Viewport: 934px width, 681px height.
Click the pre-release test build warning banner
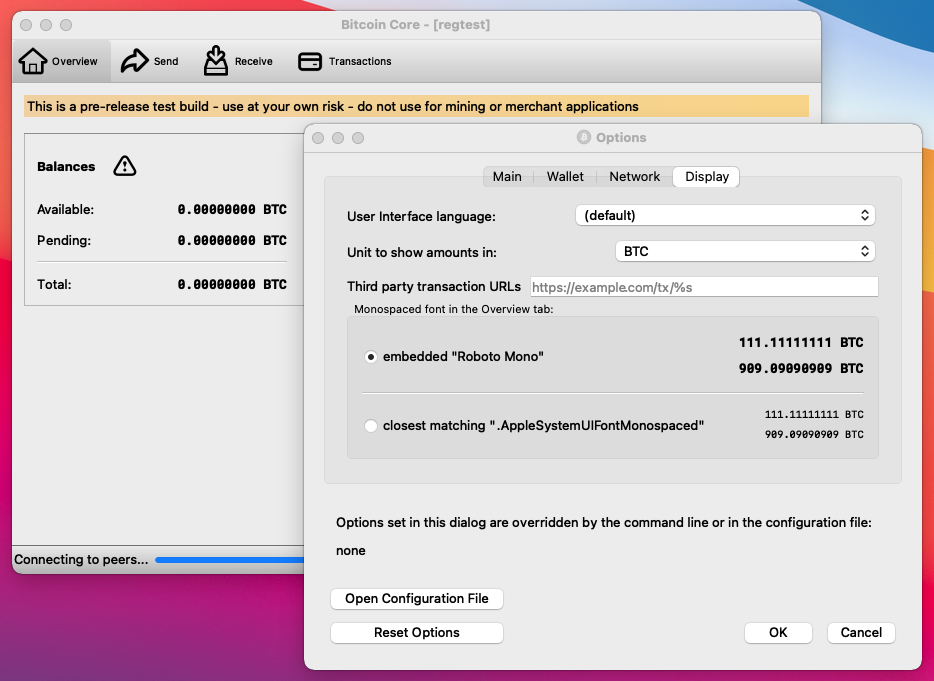pos(416,106)
